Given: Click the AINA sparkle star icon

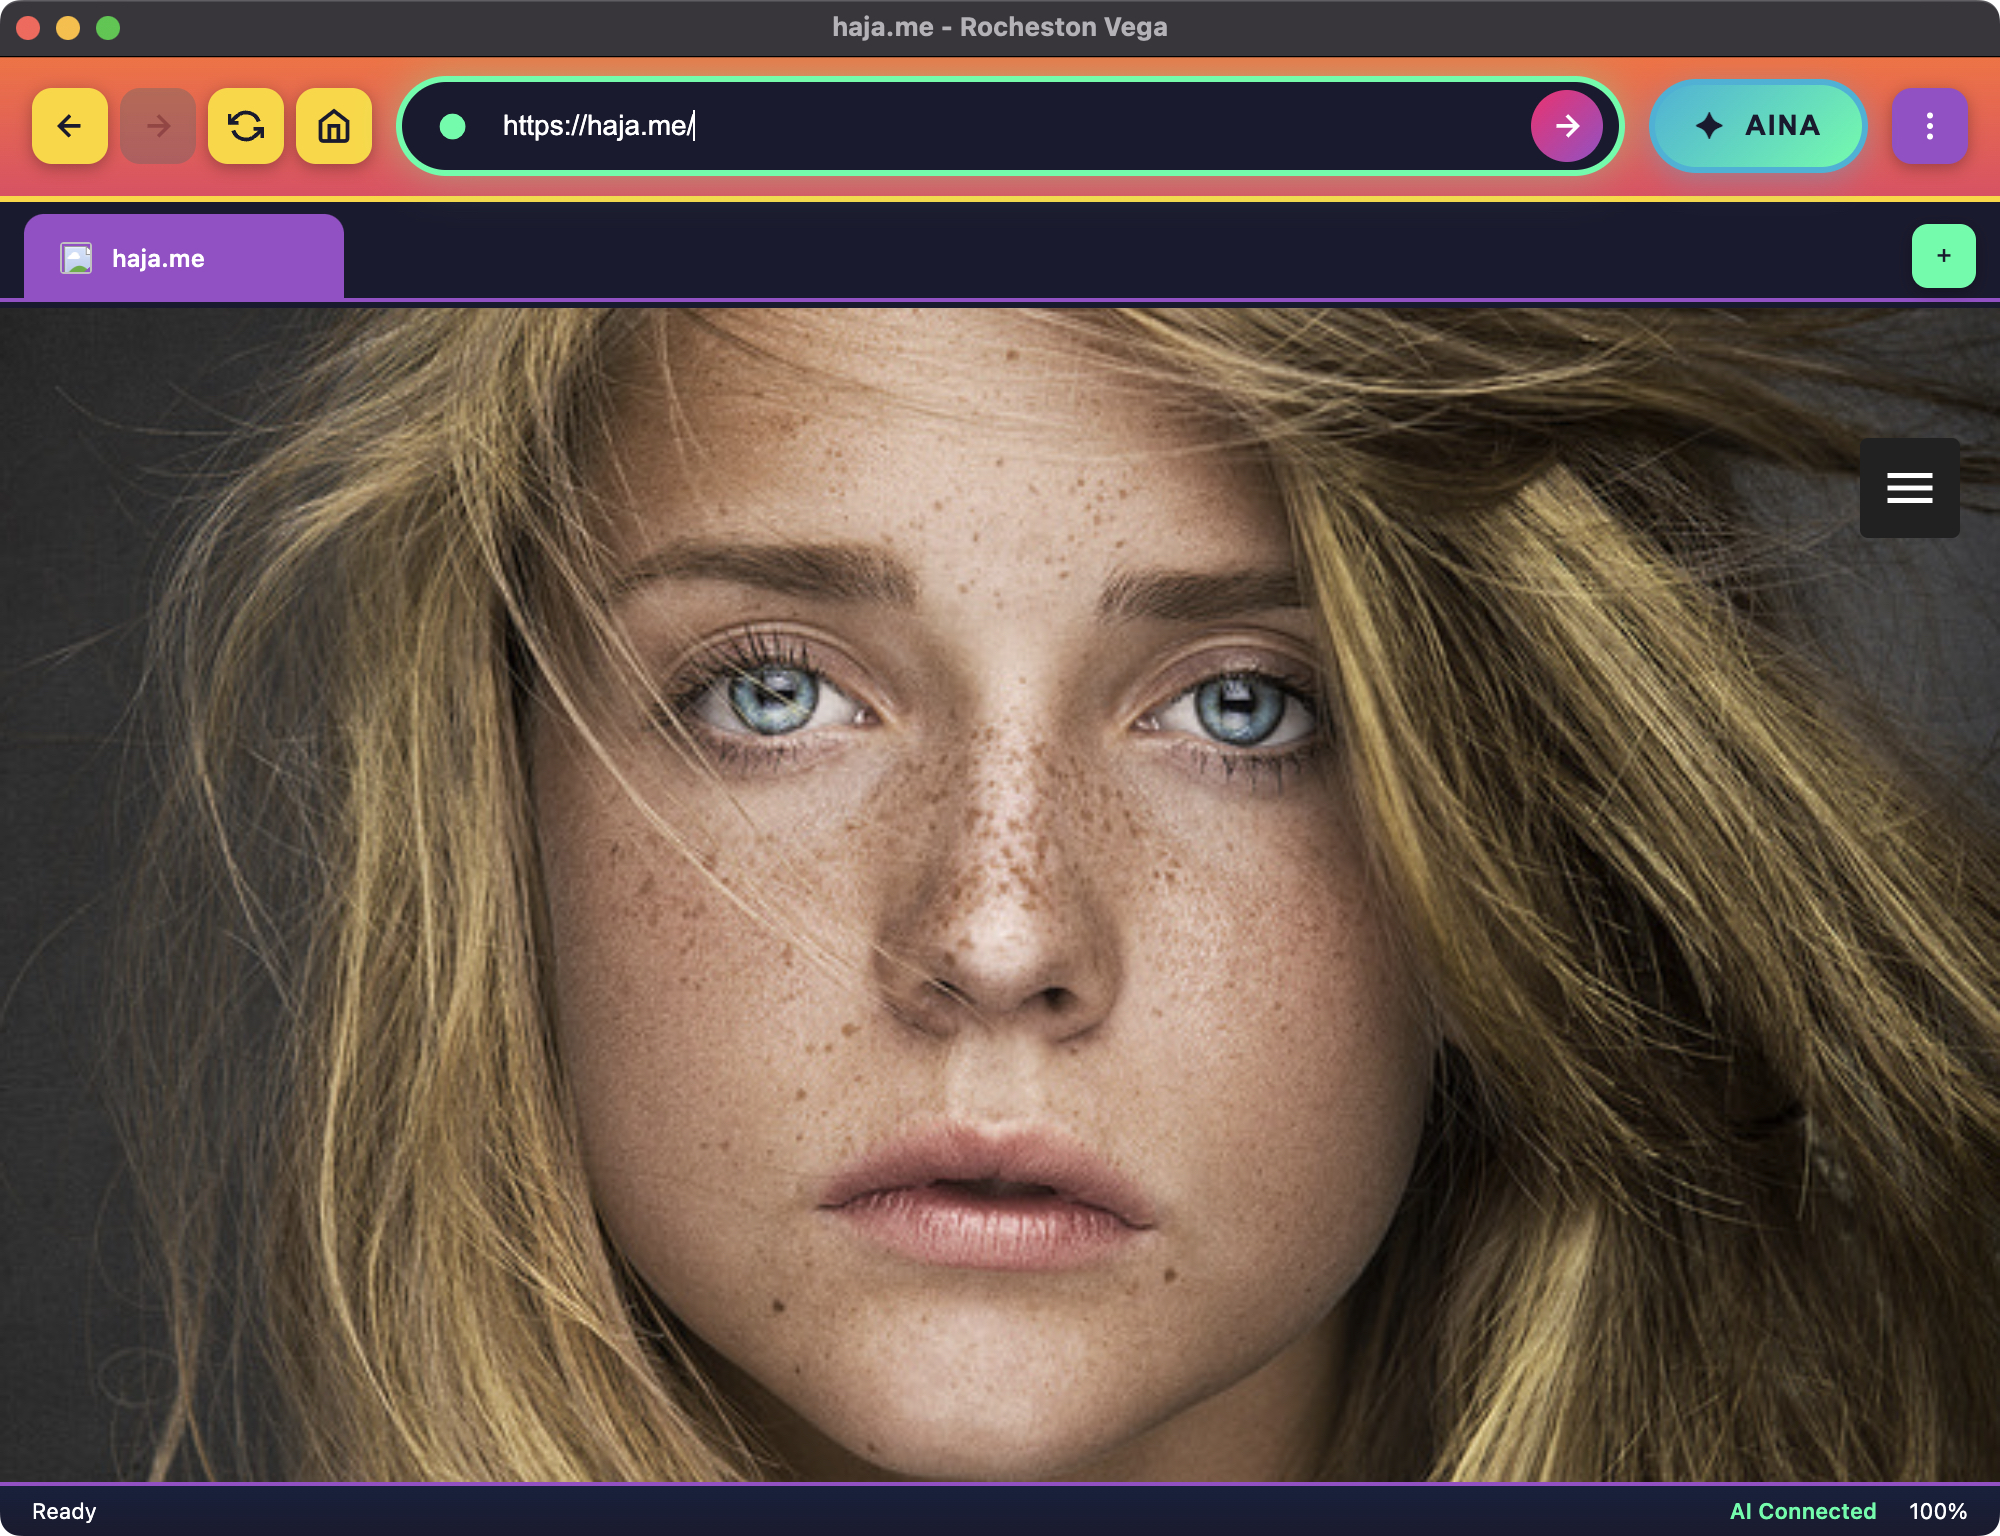Looking at the screenshot, I should coord(1709,126).
